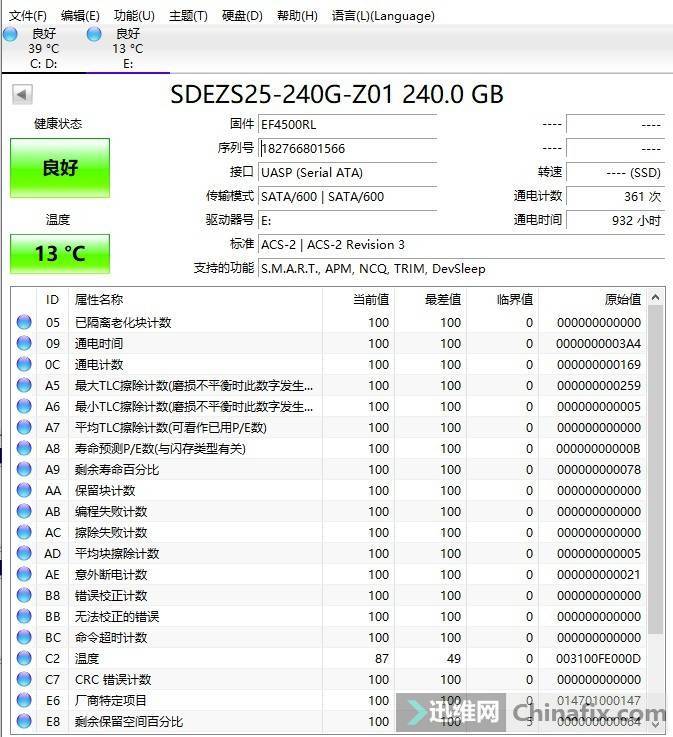Click raw value 0000000003A4
This screenshot has height=737, width=673.
click(x=598, y=344)
